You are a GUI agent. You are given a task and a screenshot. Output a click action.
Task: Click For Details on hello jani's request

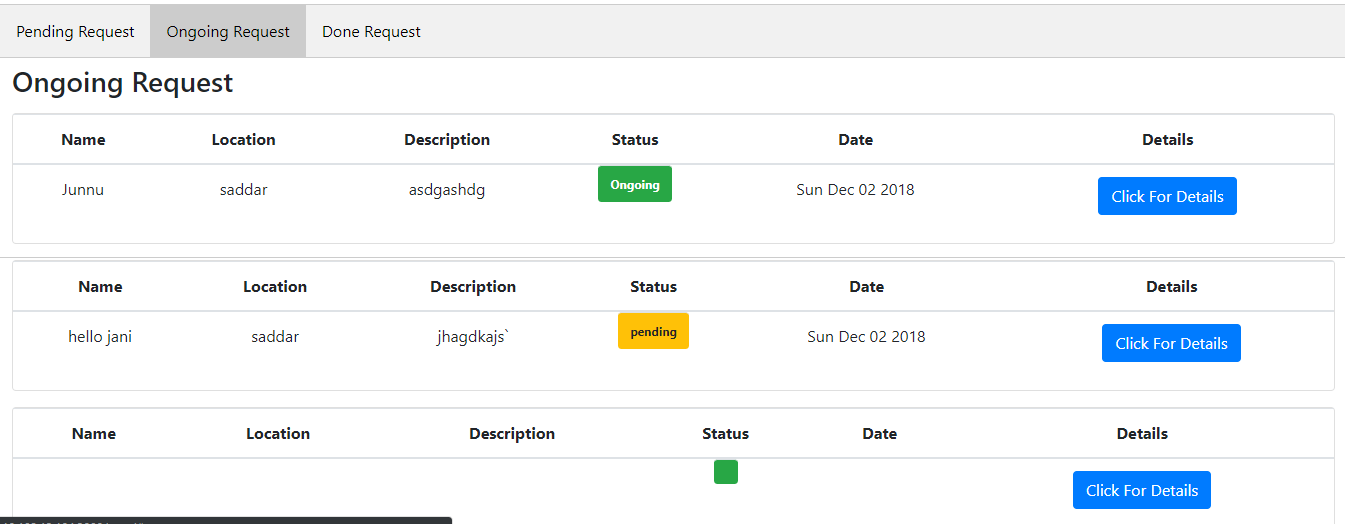click(1171, 343)
